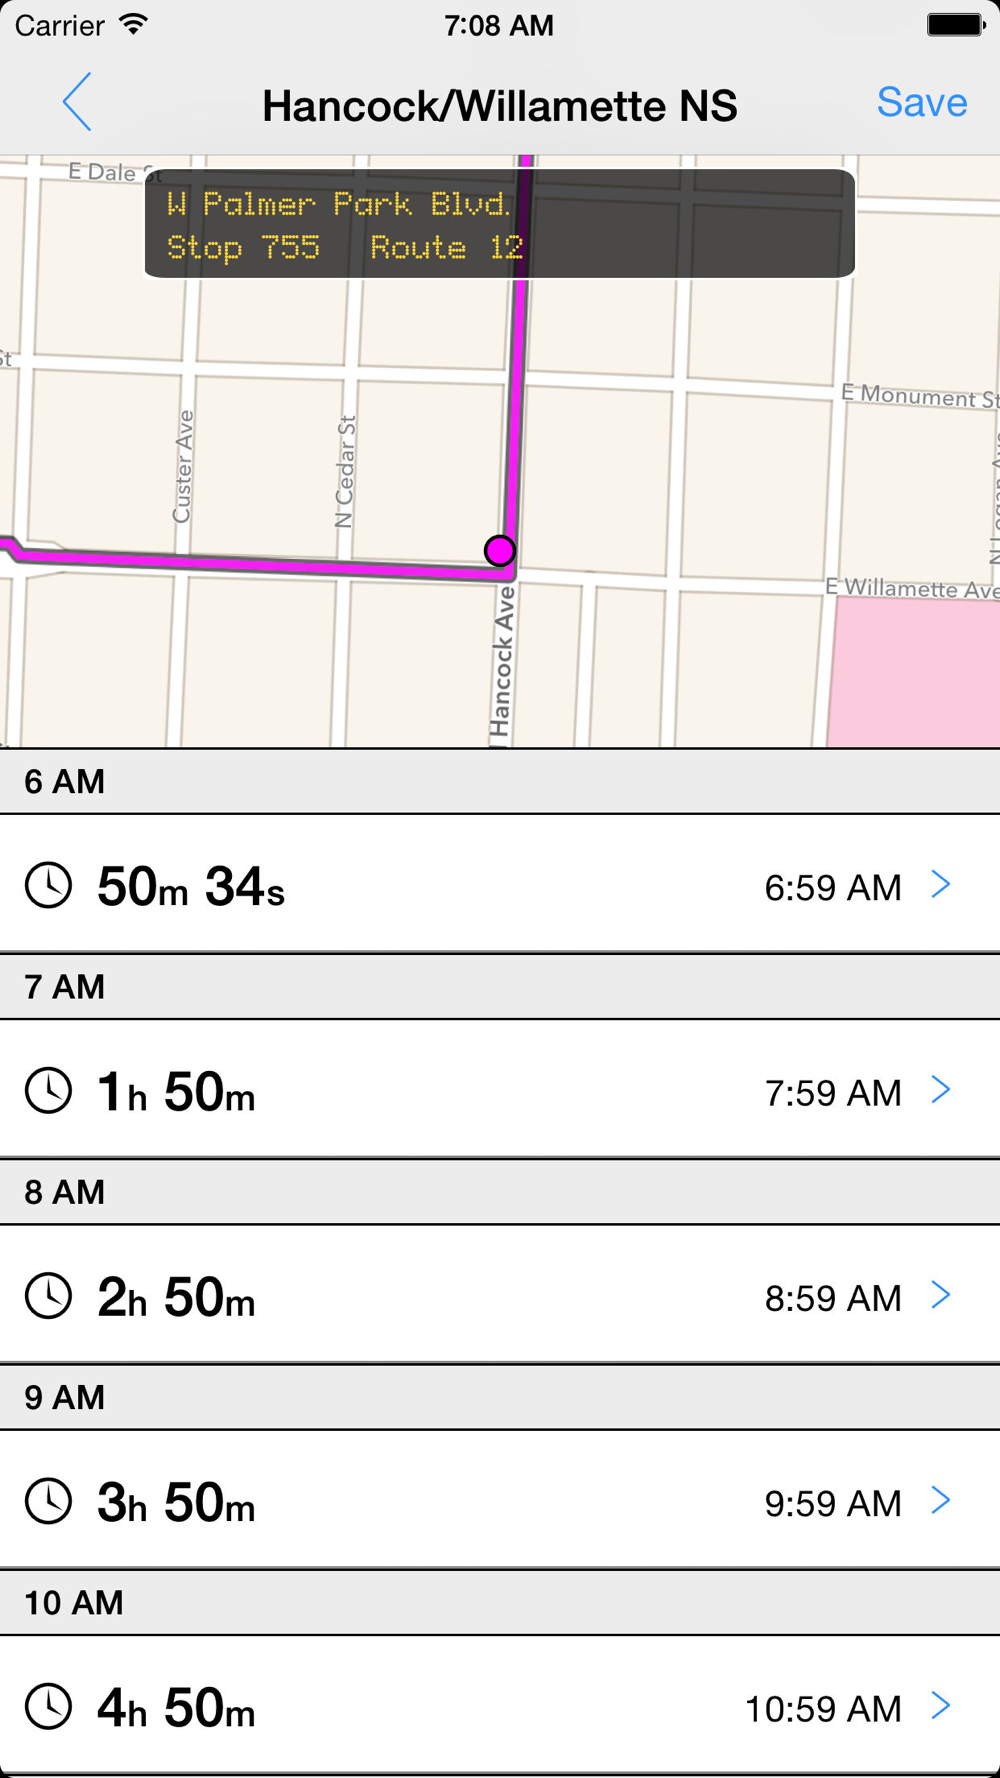Viewport: 1000px width, 1778px height.
Task: Open details chevron for 8:59 AM departure
Action: point(940,1295)
